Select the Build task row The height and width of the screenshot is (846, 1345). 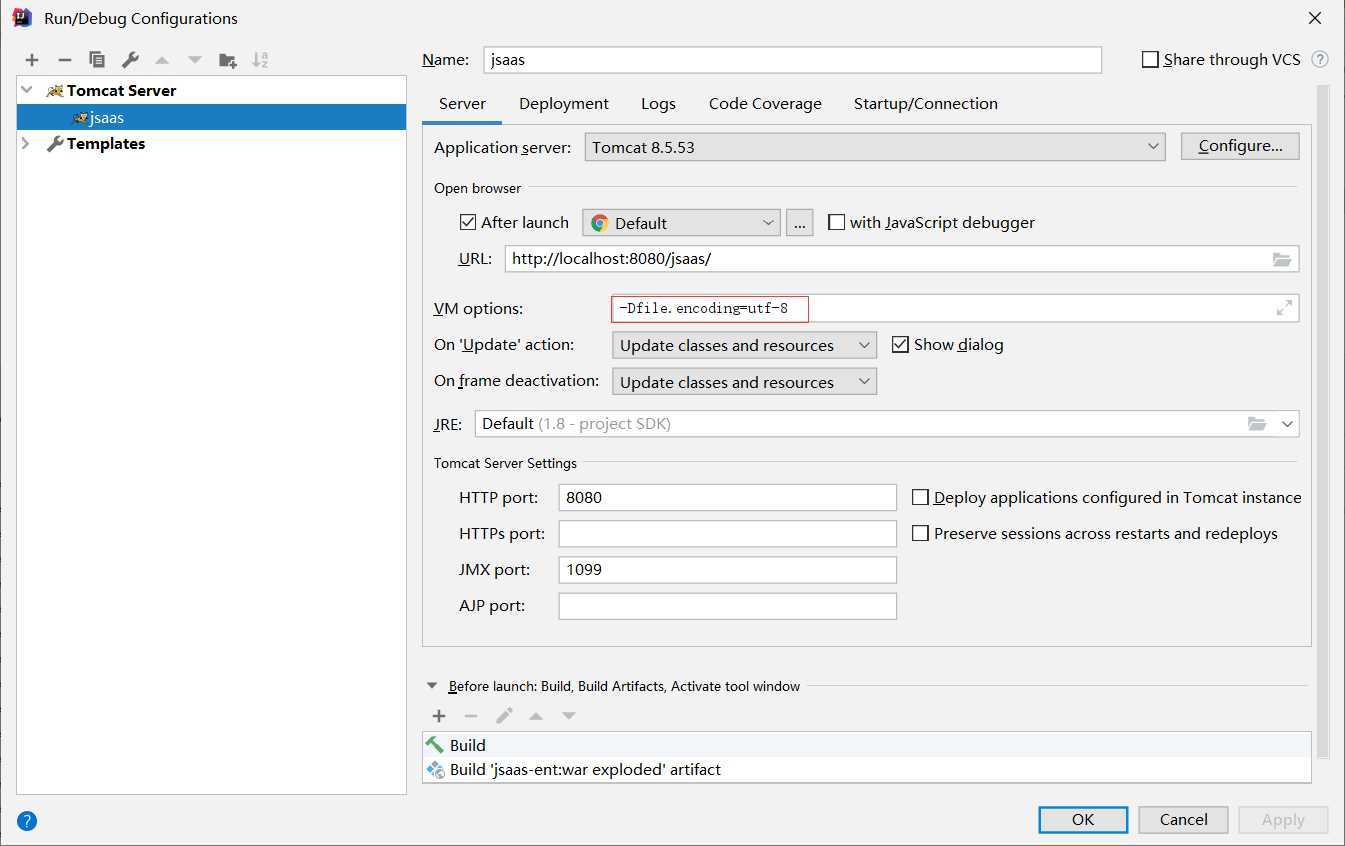click(866, 745)
